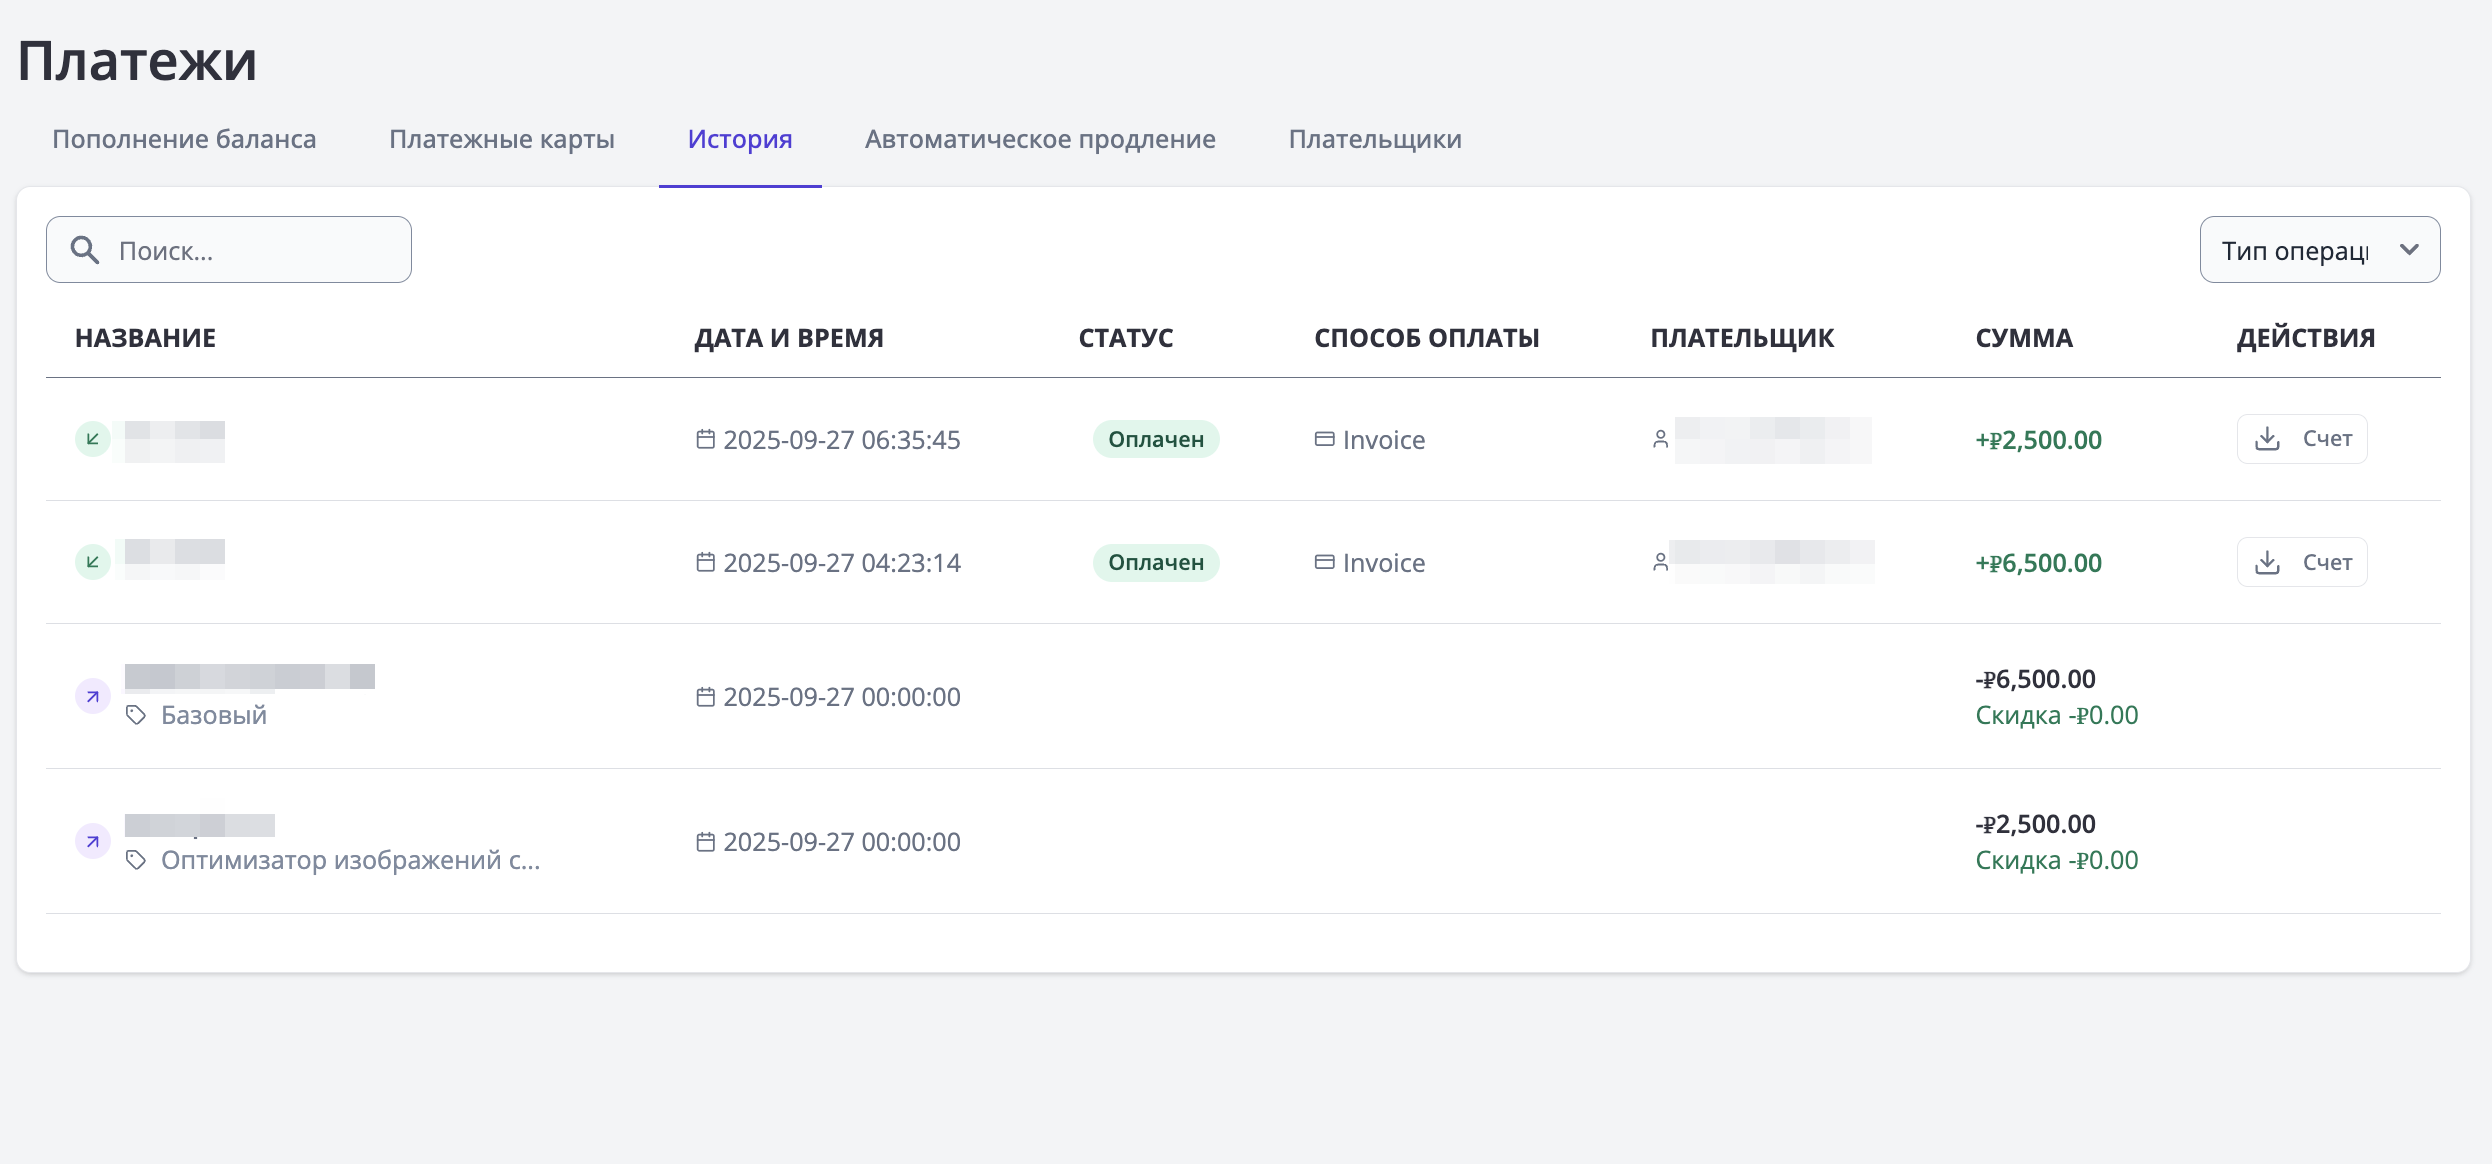Click calendar icon next to 2025-09-27 04:23:14
This screenshot has width=2492, height=1164.
(705, 562)
